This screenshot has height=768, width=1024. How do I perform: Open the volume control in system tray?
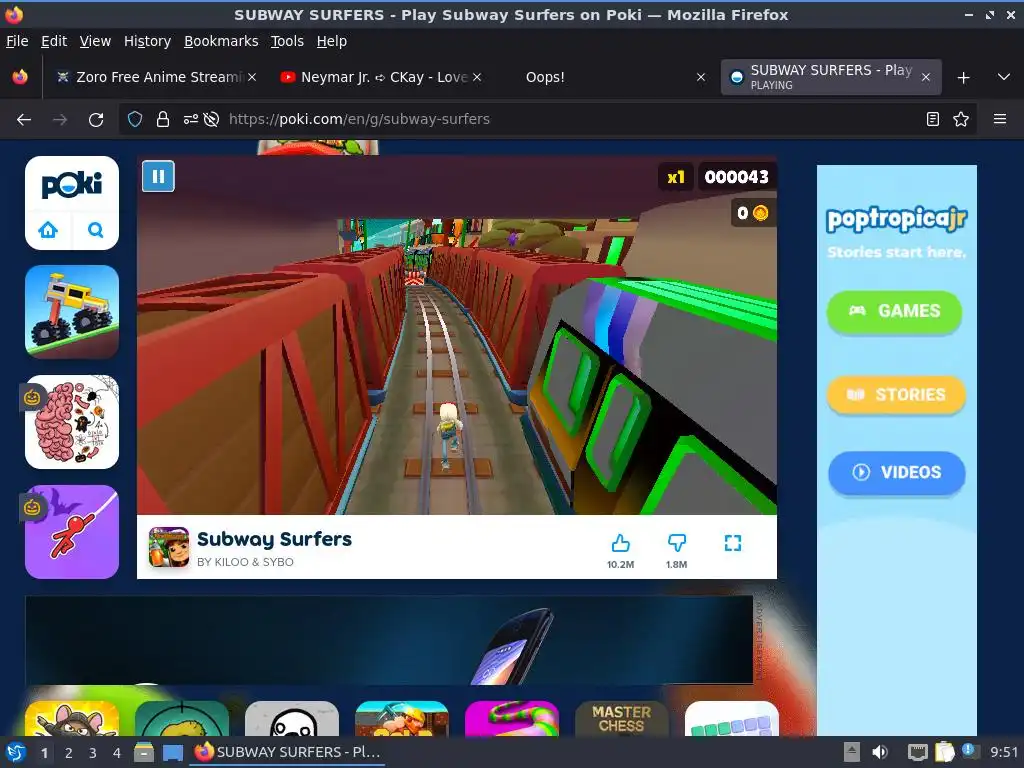[880, 752]
